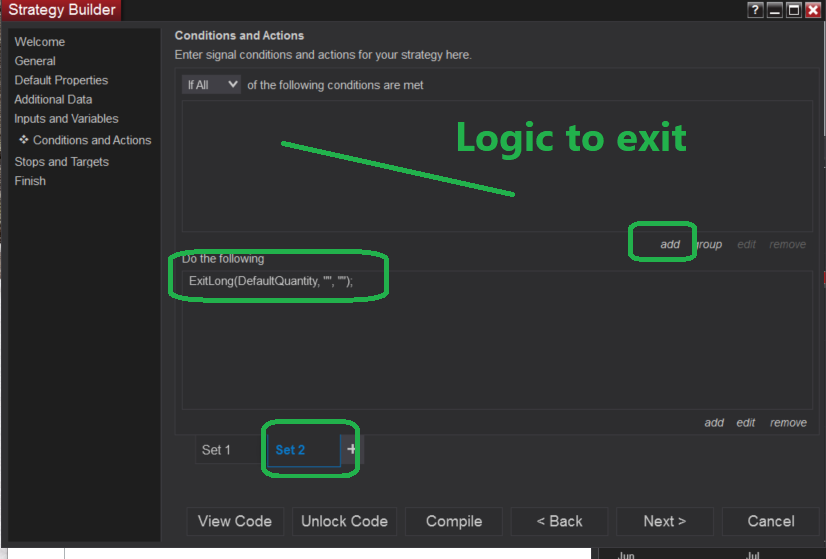Select the ExitLong action row

271,282
